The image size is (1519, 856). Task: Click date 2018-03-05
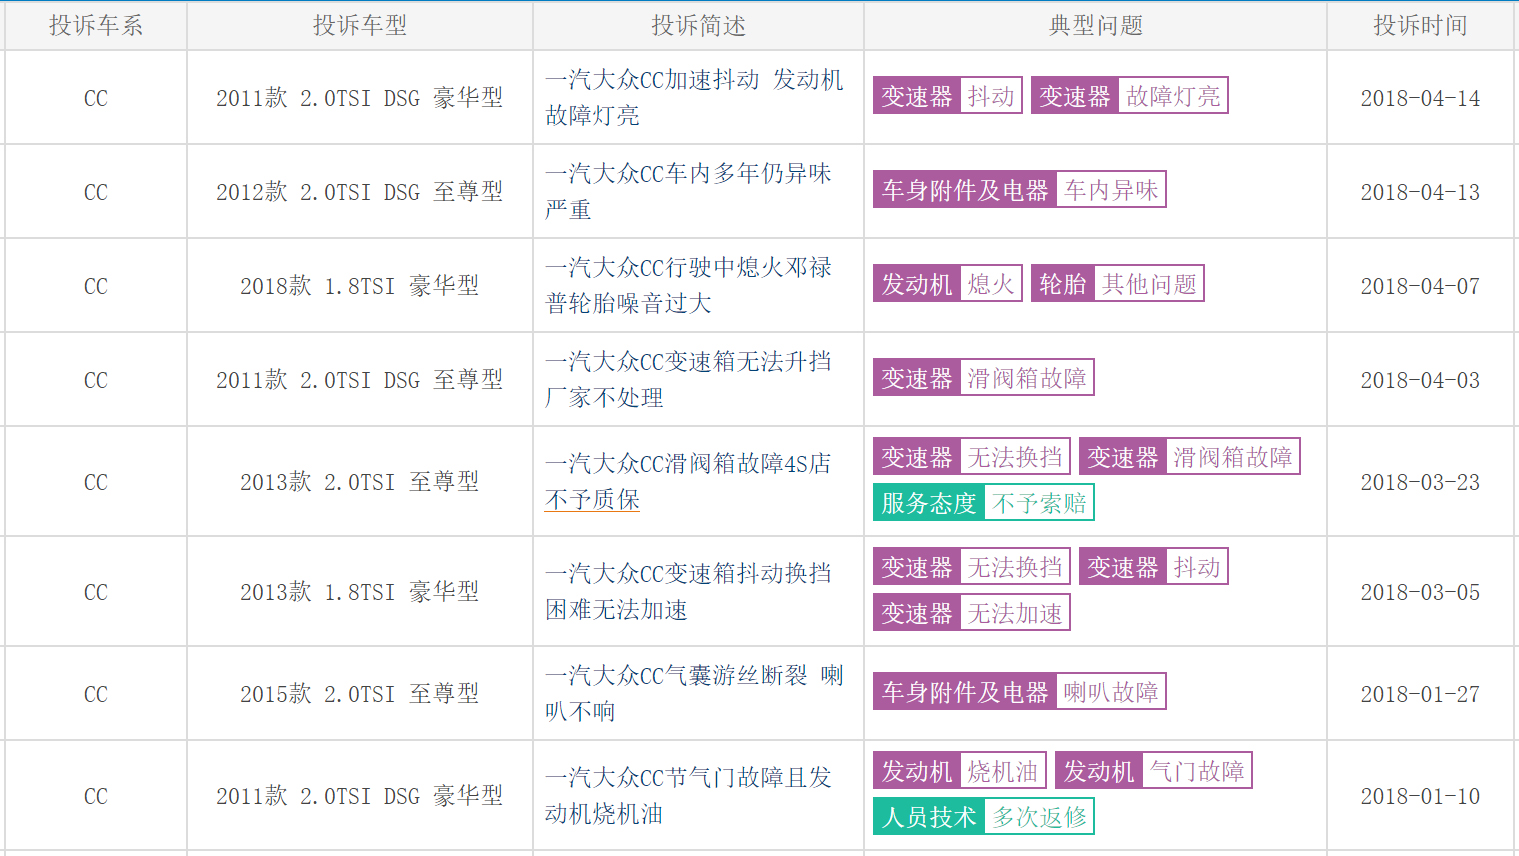click(1420, 592)
